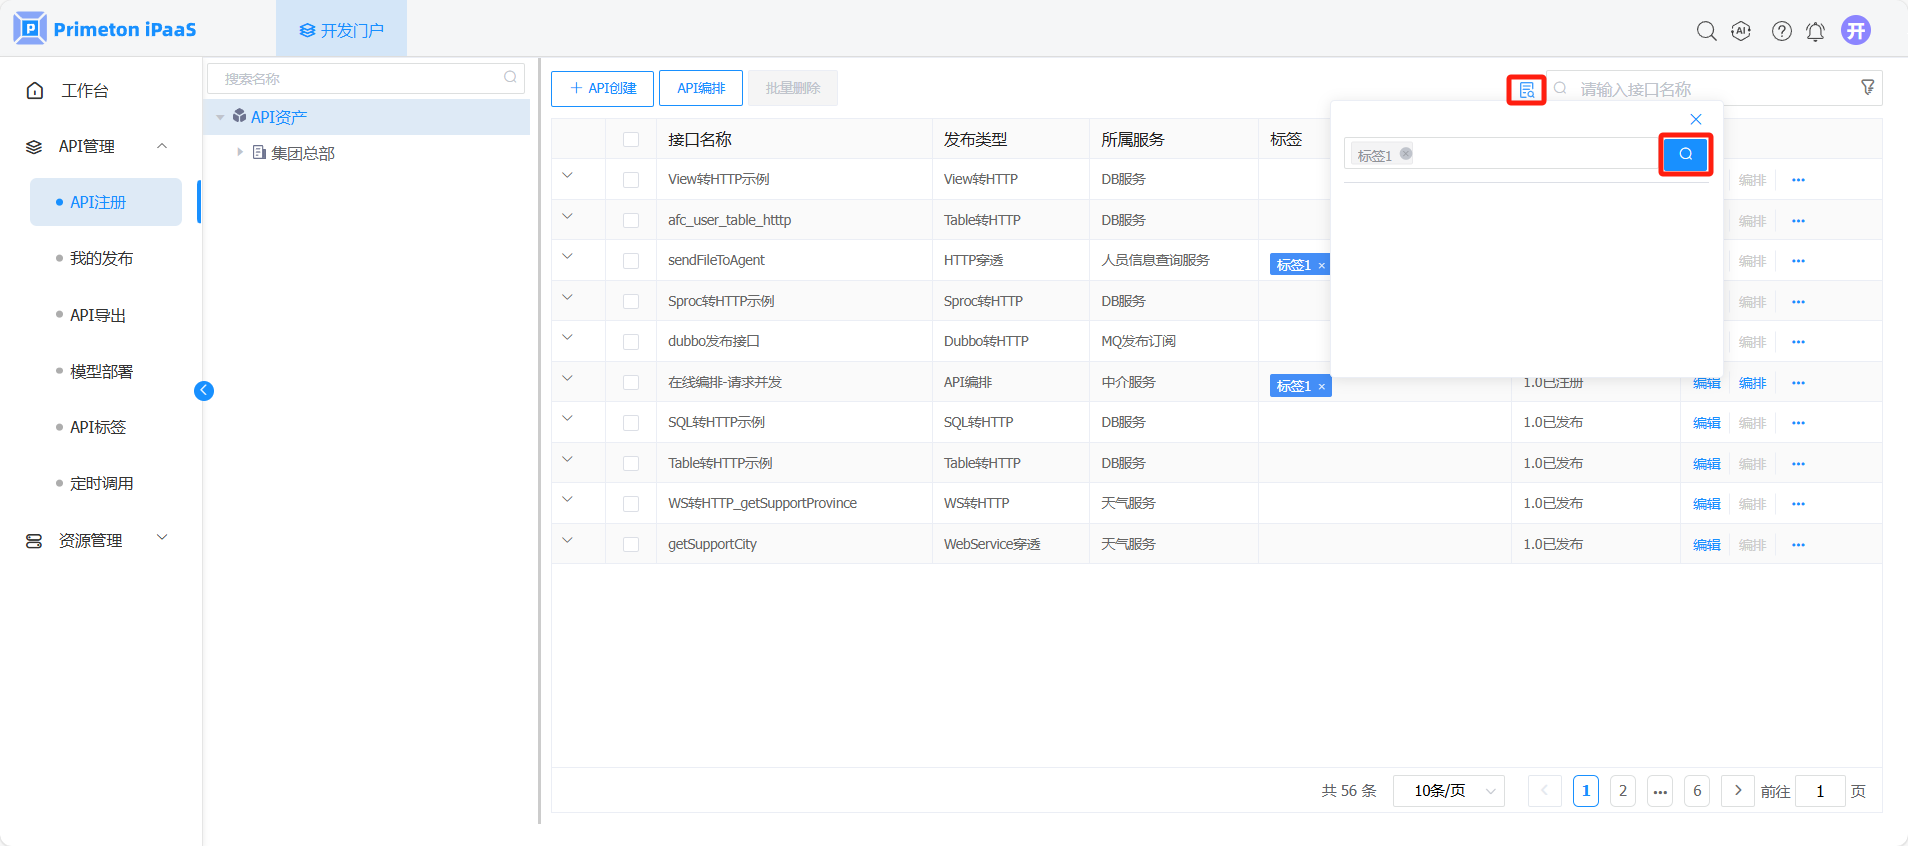Open the 10条/页 page size dropdown
This screenshot has width=1908, height=846.
coord(1448,791)
